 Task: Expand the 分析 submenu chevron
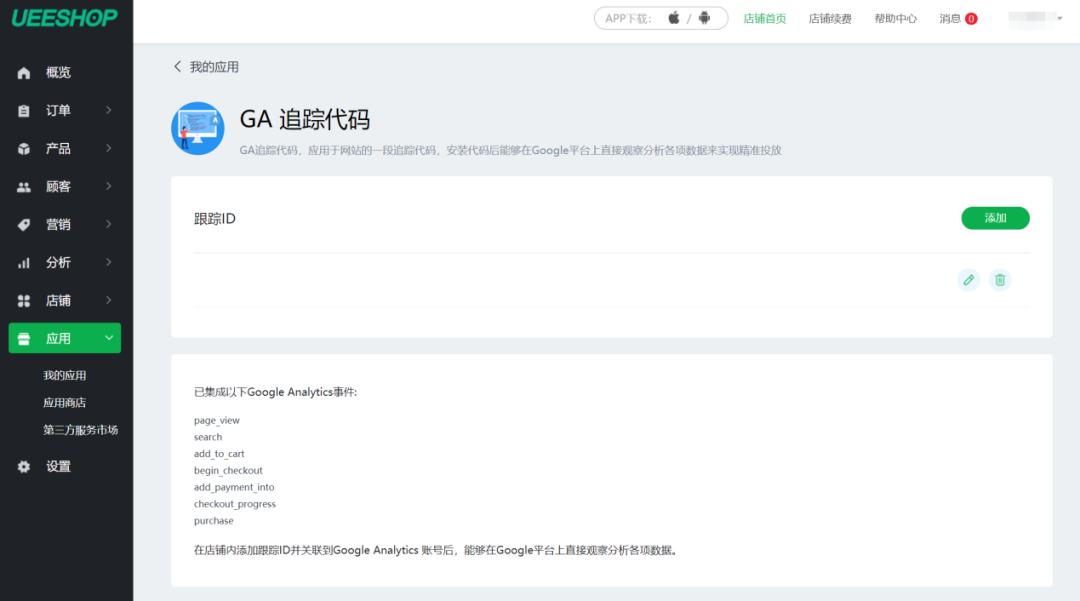tap(109, 262)
